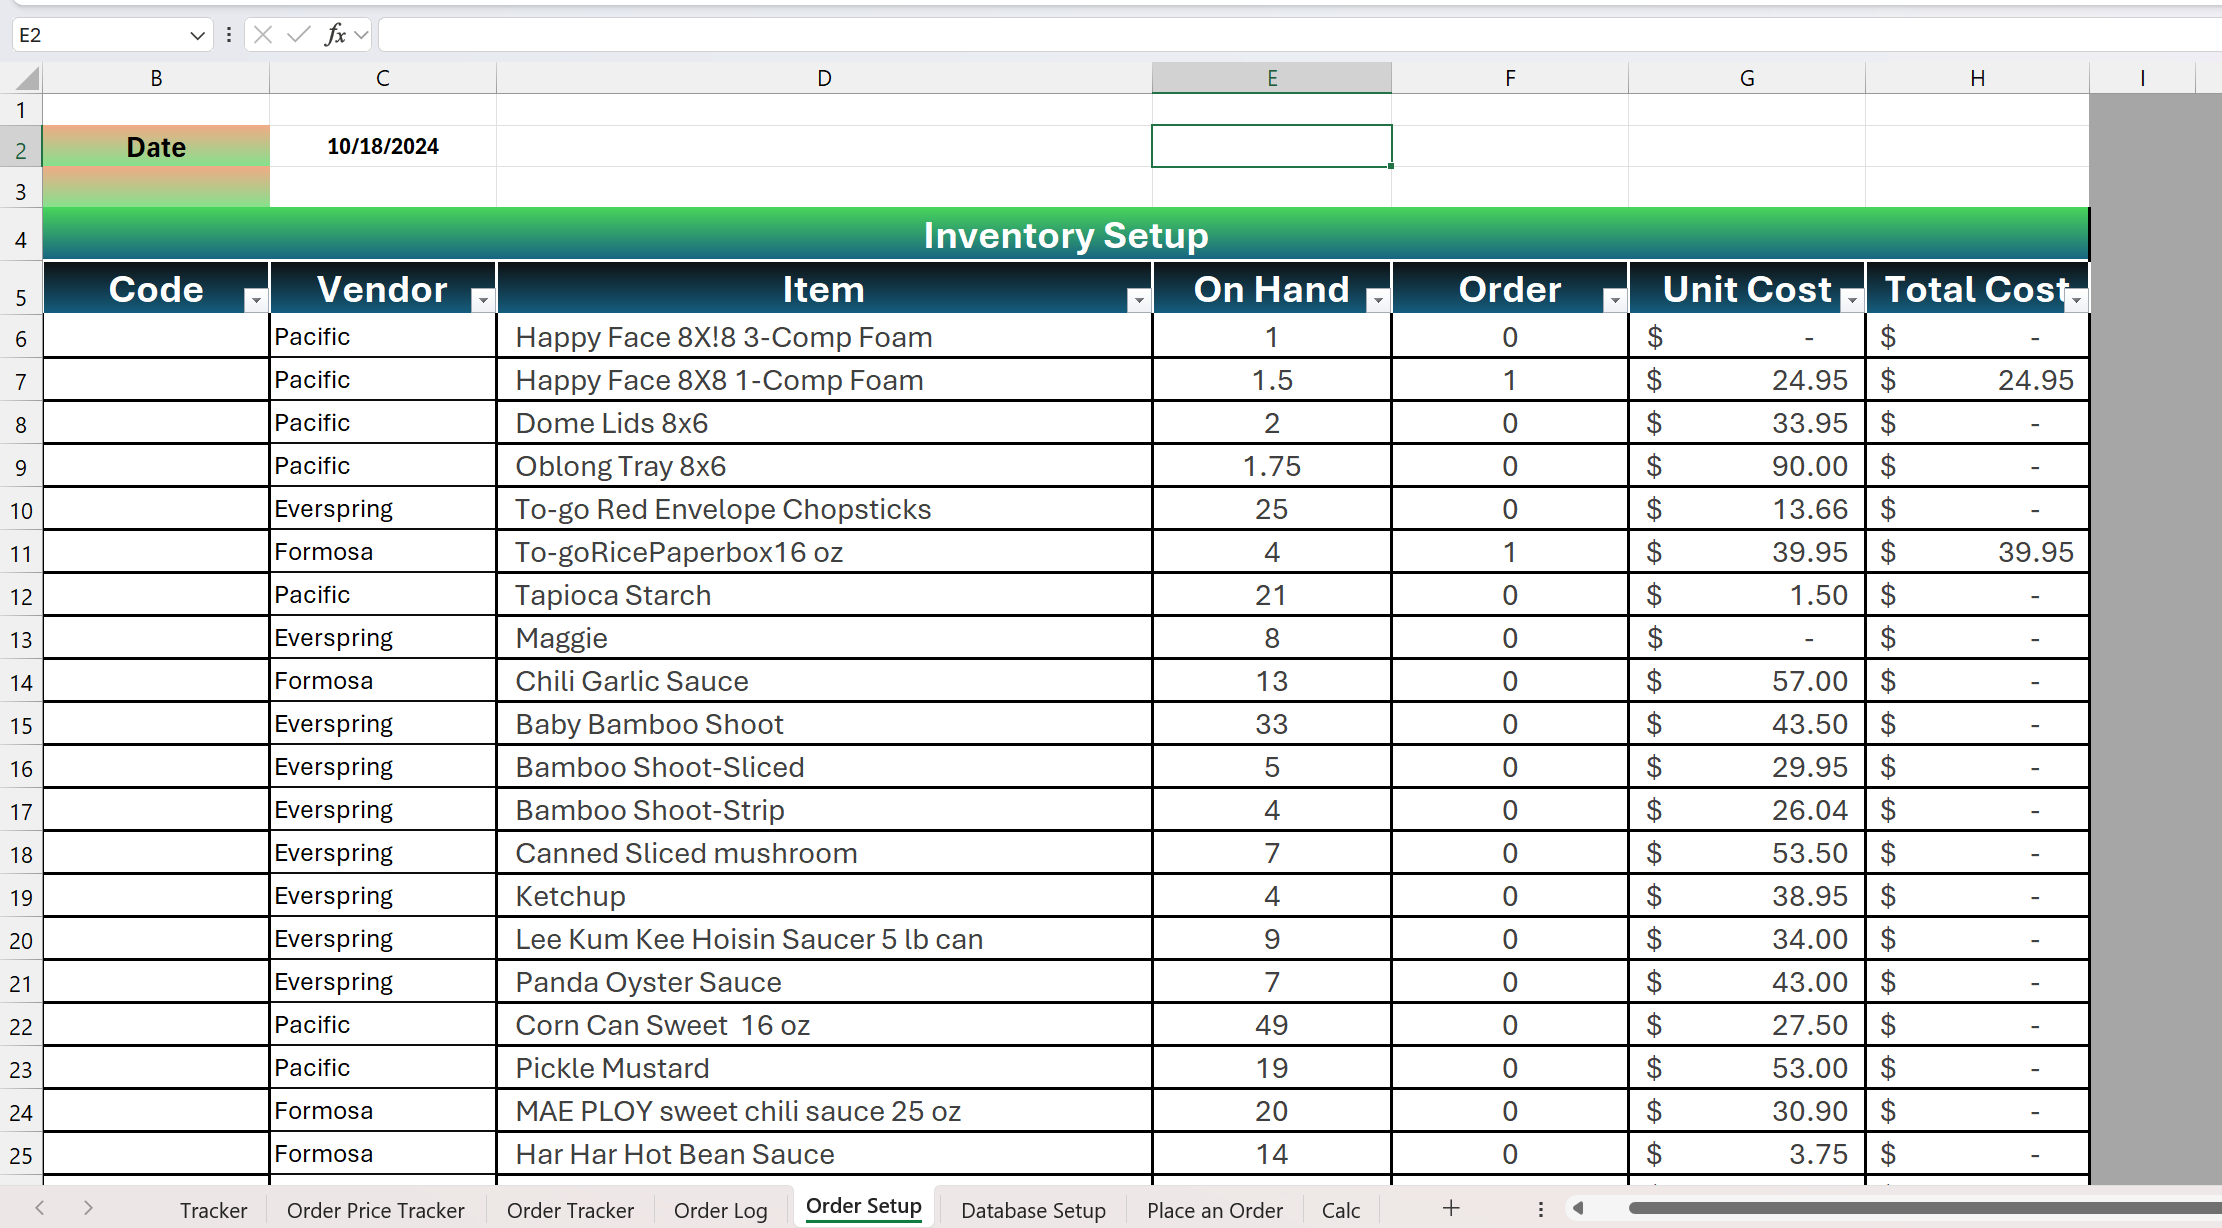Switch to the Order Price Tracker tab
Viewport: 2222px width, 1228px height.
(x=376, y=1210)
